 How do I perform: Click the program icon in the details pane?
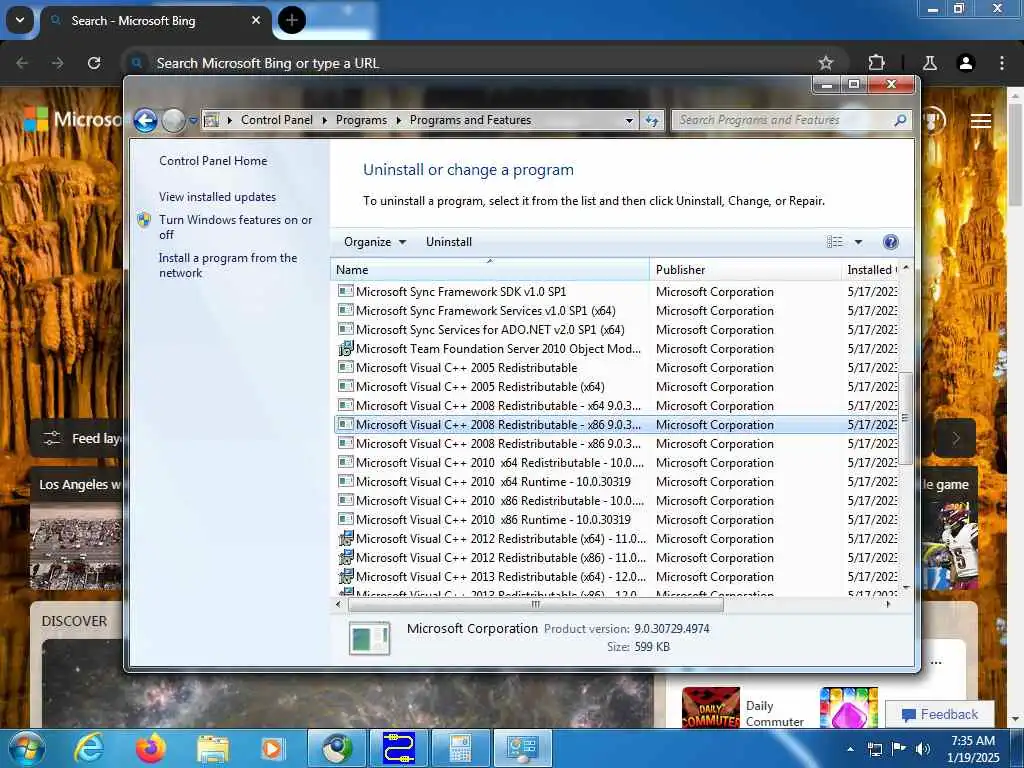click(370, 638)
